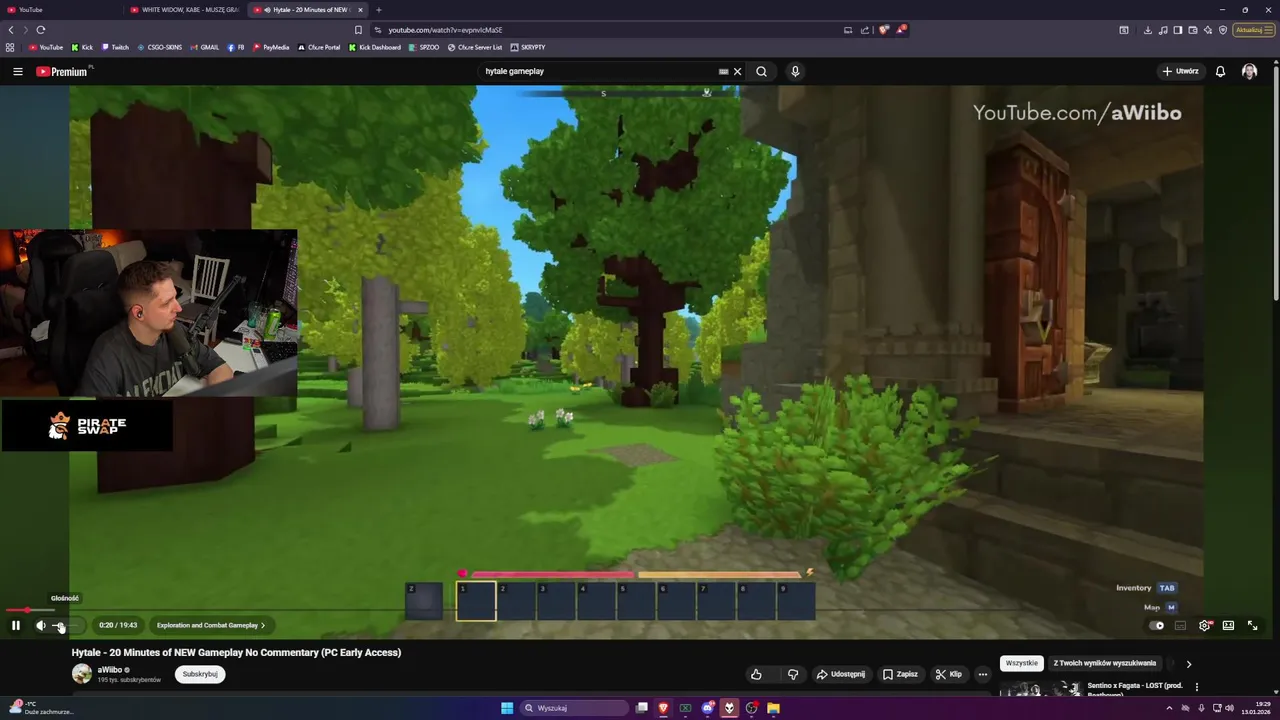Open the Leo AI sparkle icon
1280x720 pixels.
(x=1208, y=30)
